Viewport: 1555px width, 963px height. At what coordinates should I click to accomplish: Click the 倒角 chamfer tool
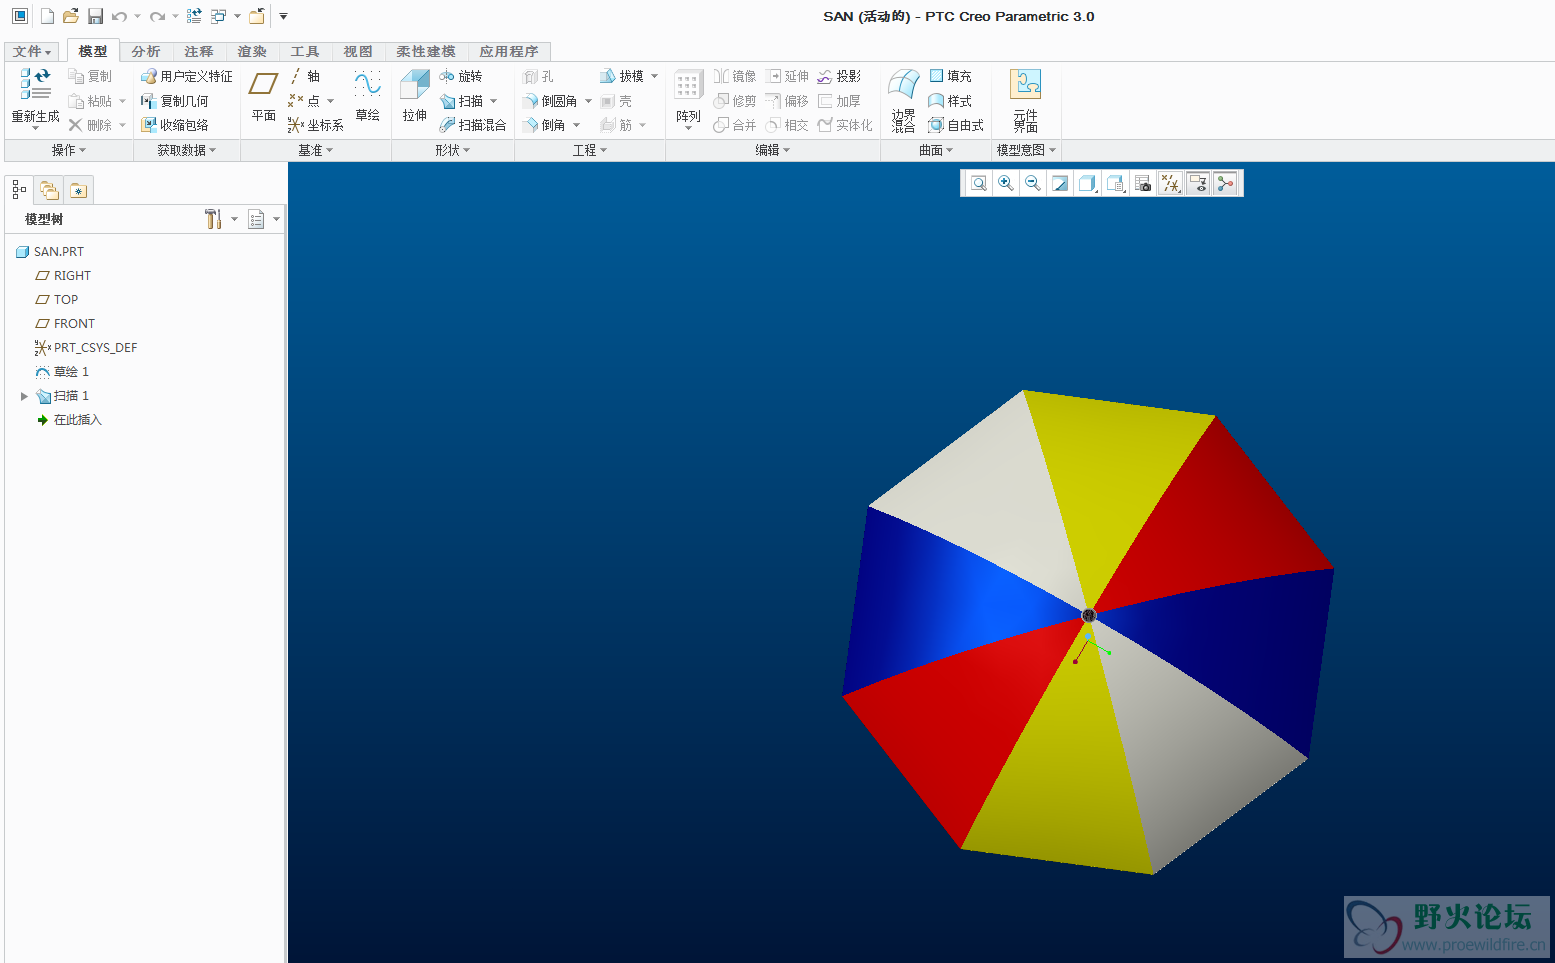pyautogui.click(x=544, y=125)
